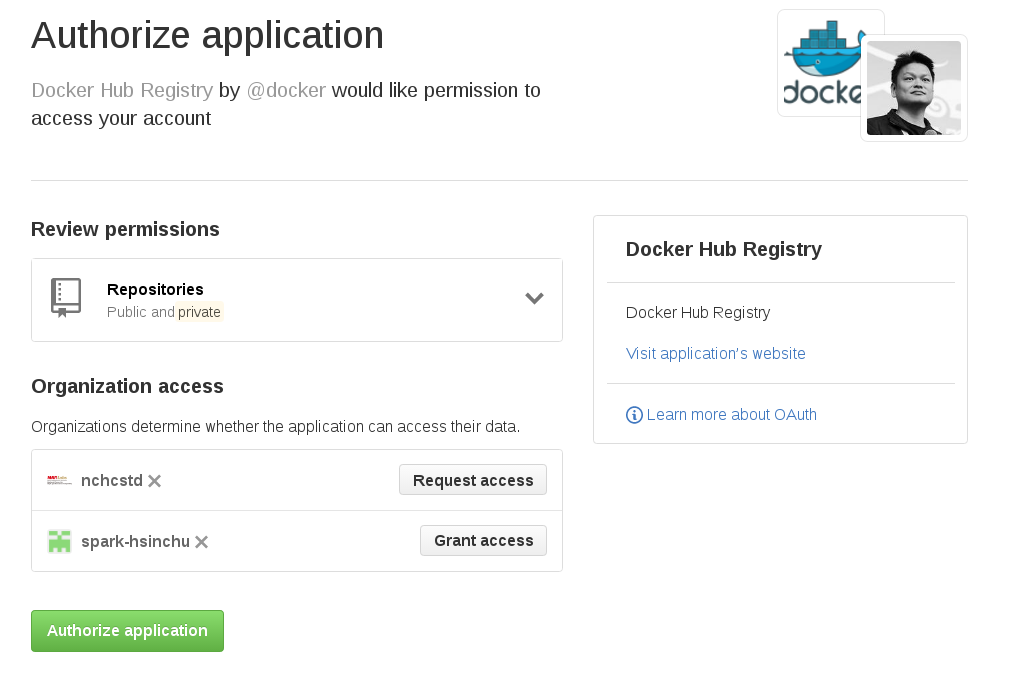Open the @docker profile link
Image resolution: width=1026 pixels, height=681 pixels.
pos(286,90)
